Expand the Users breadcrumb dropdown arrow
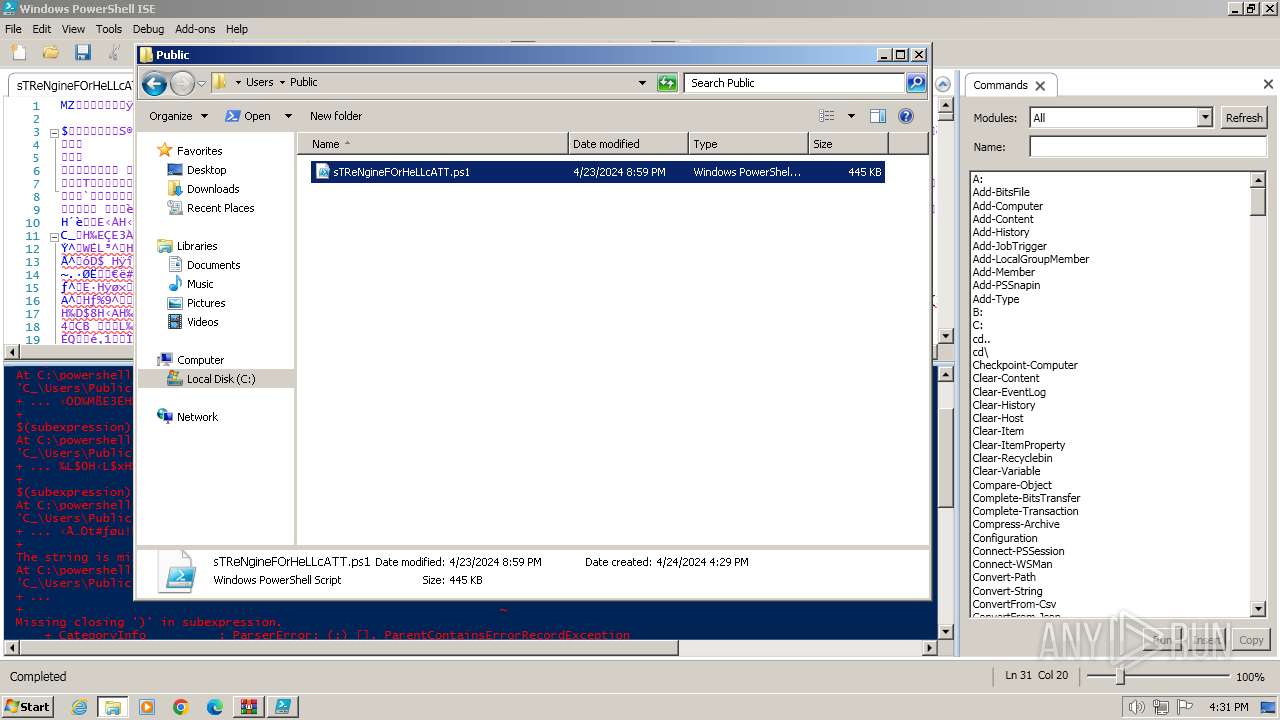This screenshot has height=720, width=1280. pos(238,83)
